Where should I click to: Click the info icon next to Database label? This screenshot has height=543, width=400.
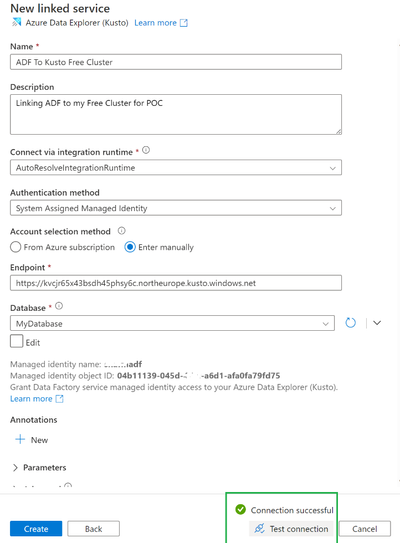click(x=59, y=306)
